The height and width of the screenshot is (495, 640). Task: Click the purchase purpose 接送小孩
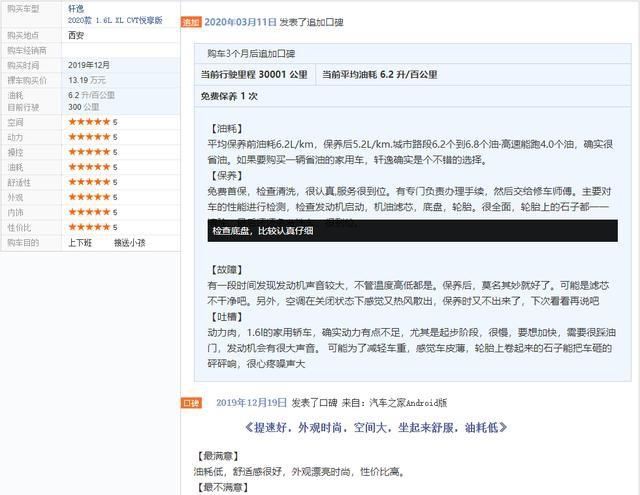[x=129, y=243]
